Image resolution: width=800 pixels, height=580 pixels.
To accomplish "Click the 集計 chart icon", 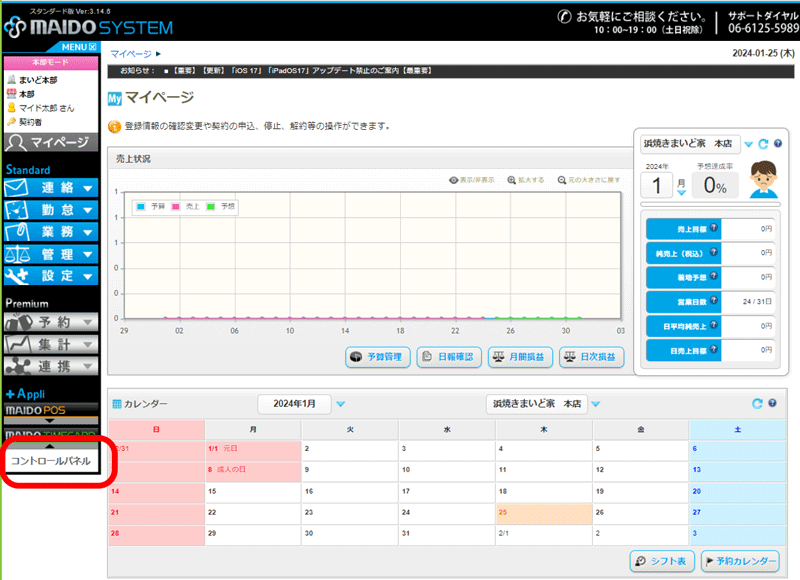I will (x=18, y=344).
